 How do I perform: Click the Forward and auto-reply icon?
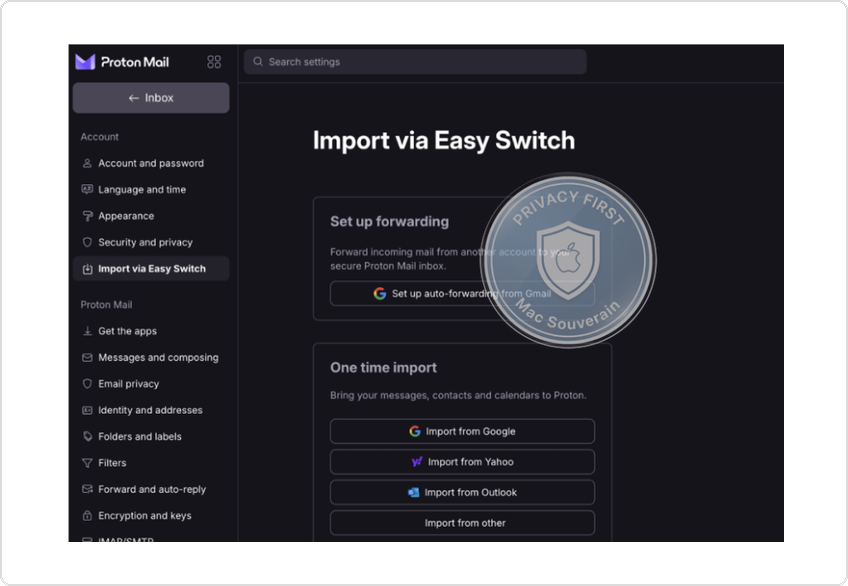(x=87, y=489)
